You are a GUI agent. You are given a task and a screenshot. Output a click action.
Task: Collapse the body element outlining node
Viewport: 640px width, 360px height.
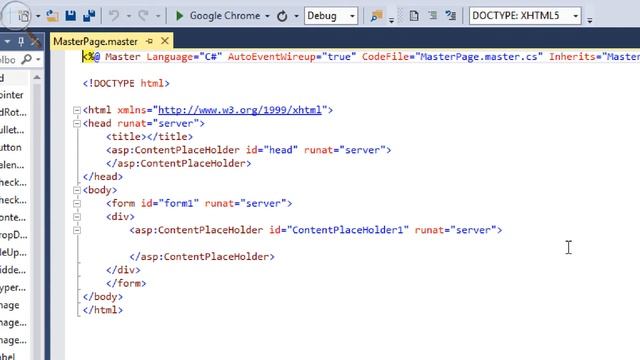77,190
